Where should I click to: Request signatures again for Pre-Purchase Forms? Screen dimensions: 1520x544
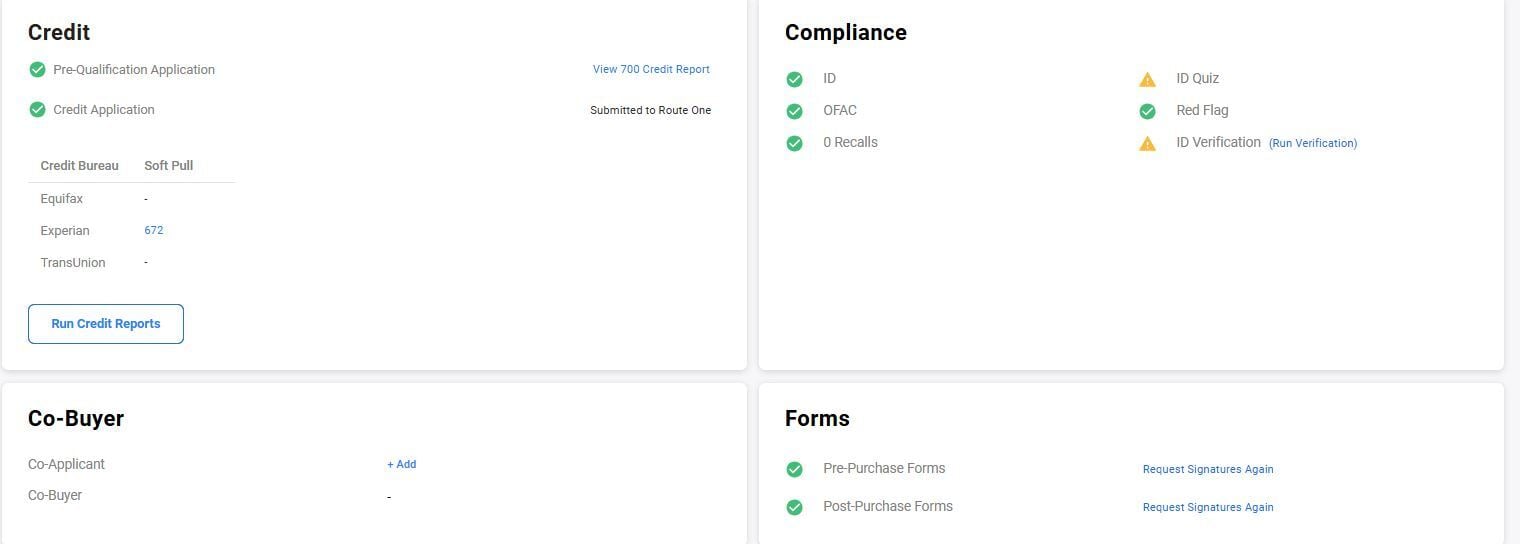[1208, 469]
